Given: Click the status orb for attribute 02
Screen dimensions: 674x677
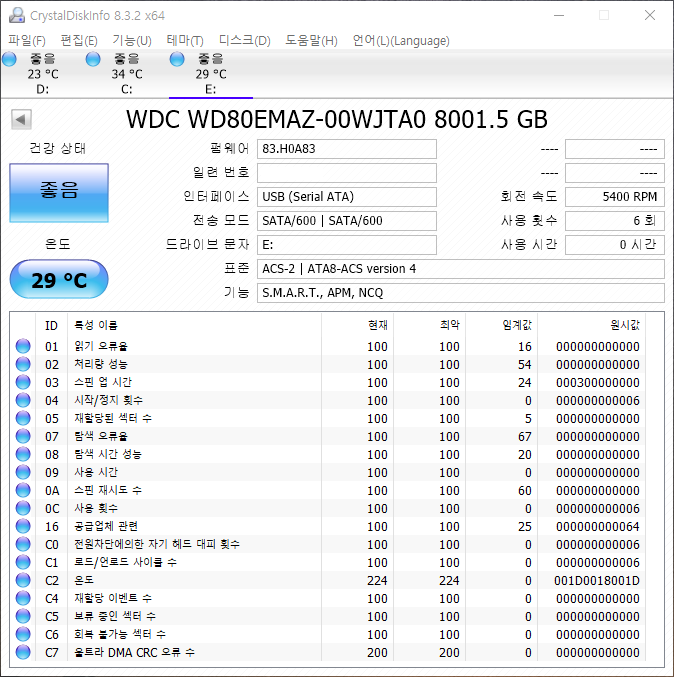Looking at the screenshot, I should [23, 364].
